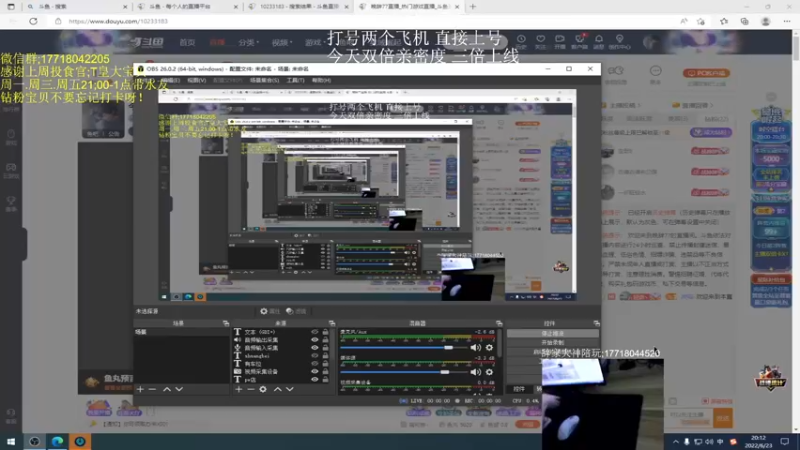Open first mixer channel settings gear

(489, 347)
